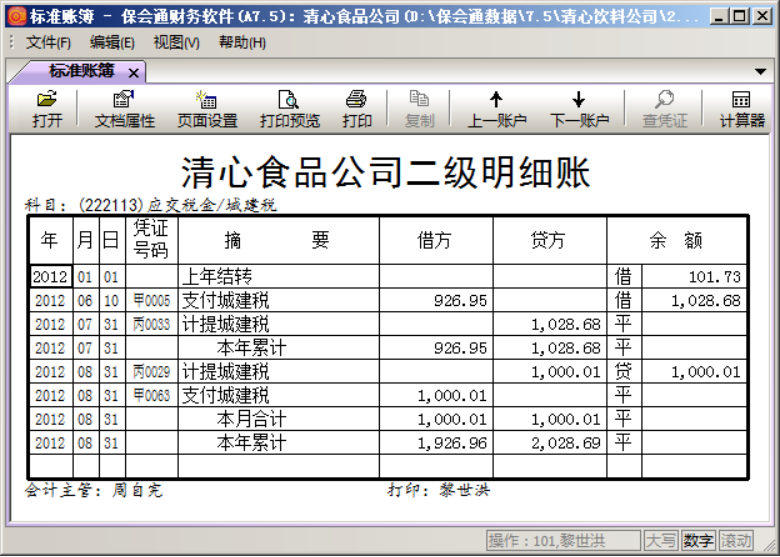This screenshot has height=557, width=780.
Task: Close the 标准账簿 tab
Action: [x=133, y=72]
